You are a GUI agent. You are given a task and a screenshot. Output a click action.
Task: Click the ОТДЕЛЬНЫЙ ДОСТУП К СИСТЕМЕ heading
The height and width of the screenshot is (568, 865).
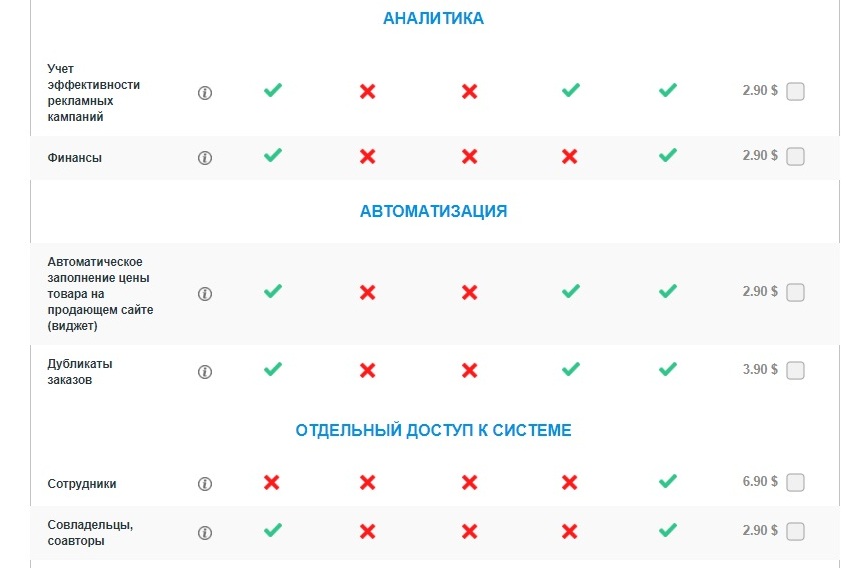(433, 430)
